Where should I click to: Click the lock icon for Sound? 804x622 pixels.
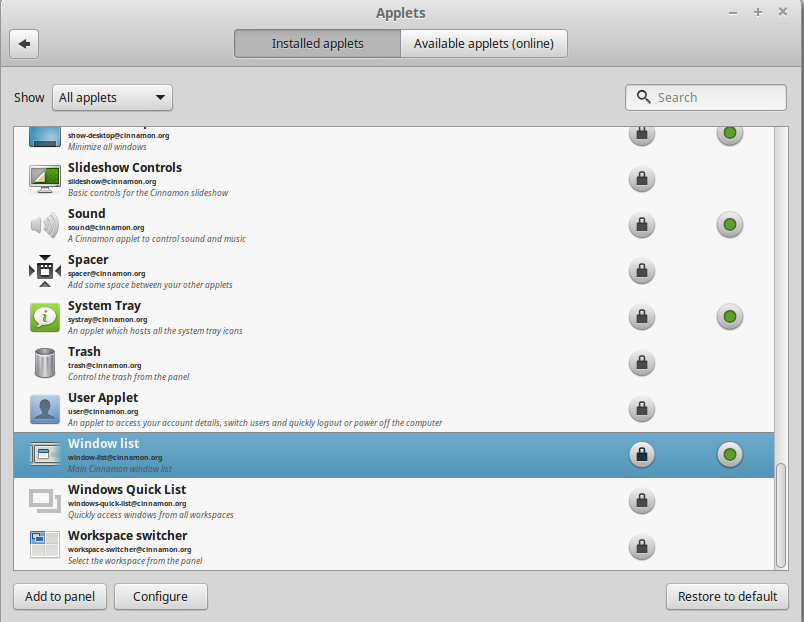tap(641, 225)
